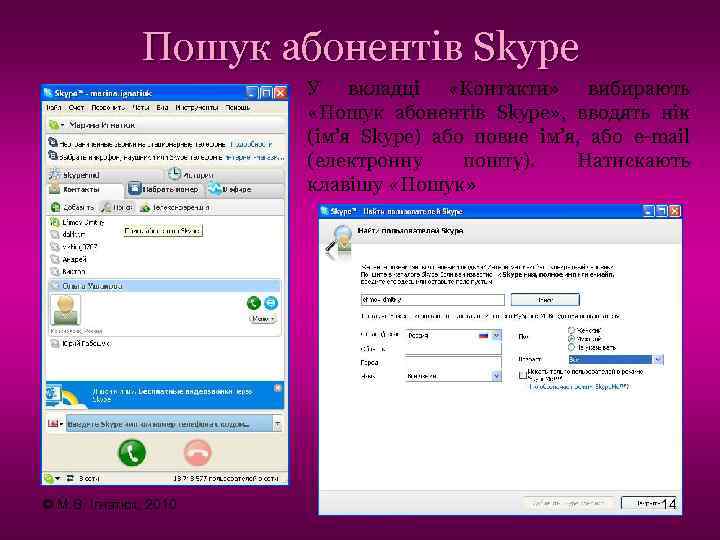The height and width of the screenshot is (540, 720).
Task: Click the magnifier icon of Поиск
Action: 106,208
